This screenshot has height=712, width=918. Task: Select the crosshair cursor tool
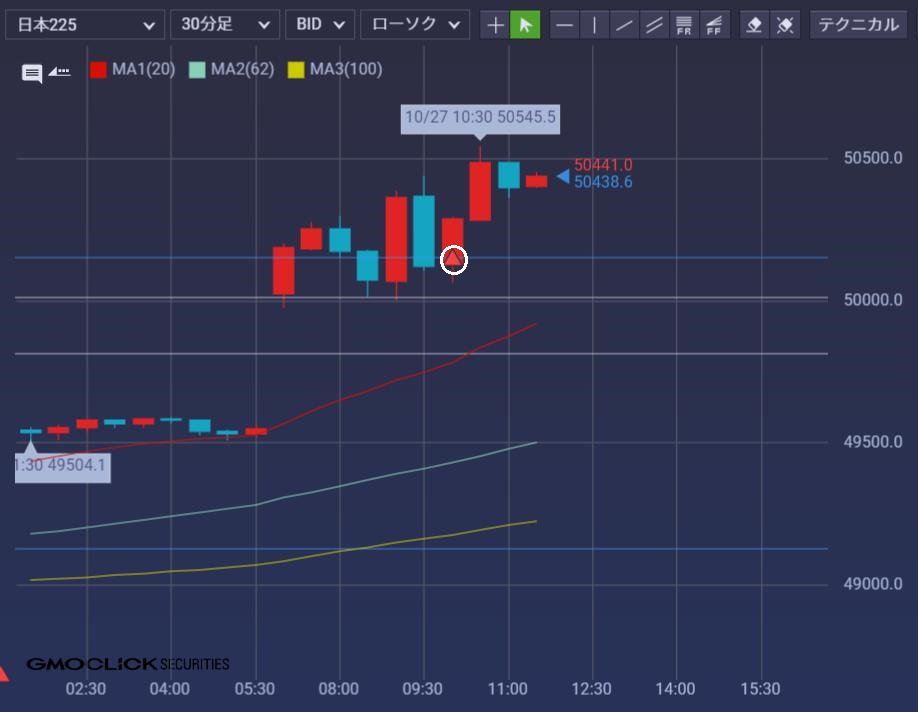point(495,25)
